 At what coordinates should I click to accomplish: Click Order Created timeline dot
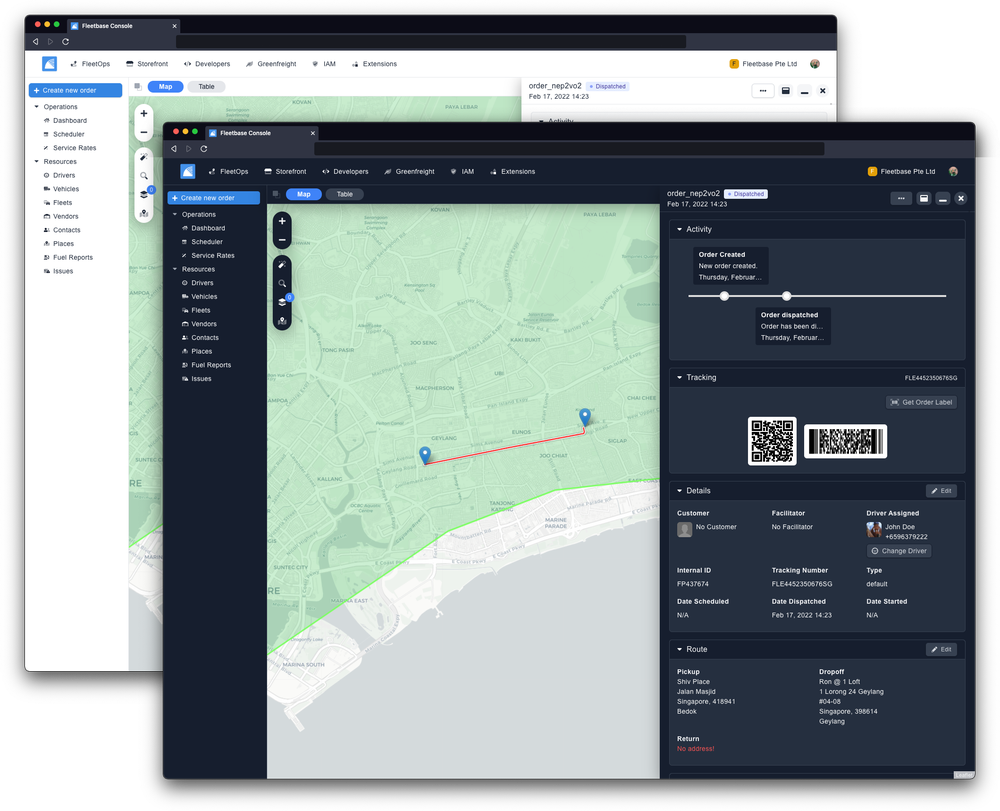click(x=724, y=296)
